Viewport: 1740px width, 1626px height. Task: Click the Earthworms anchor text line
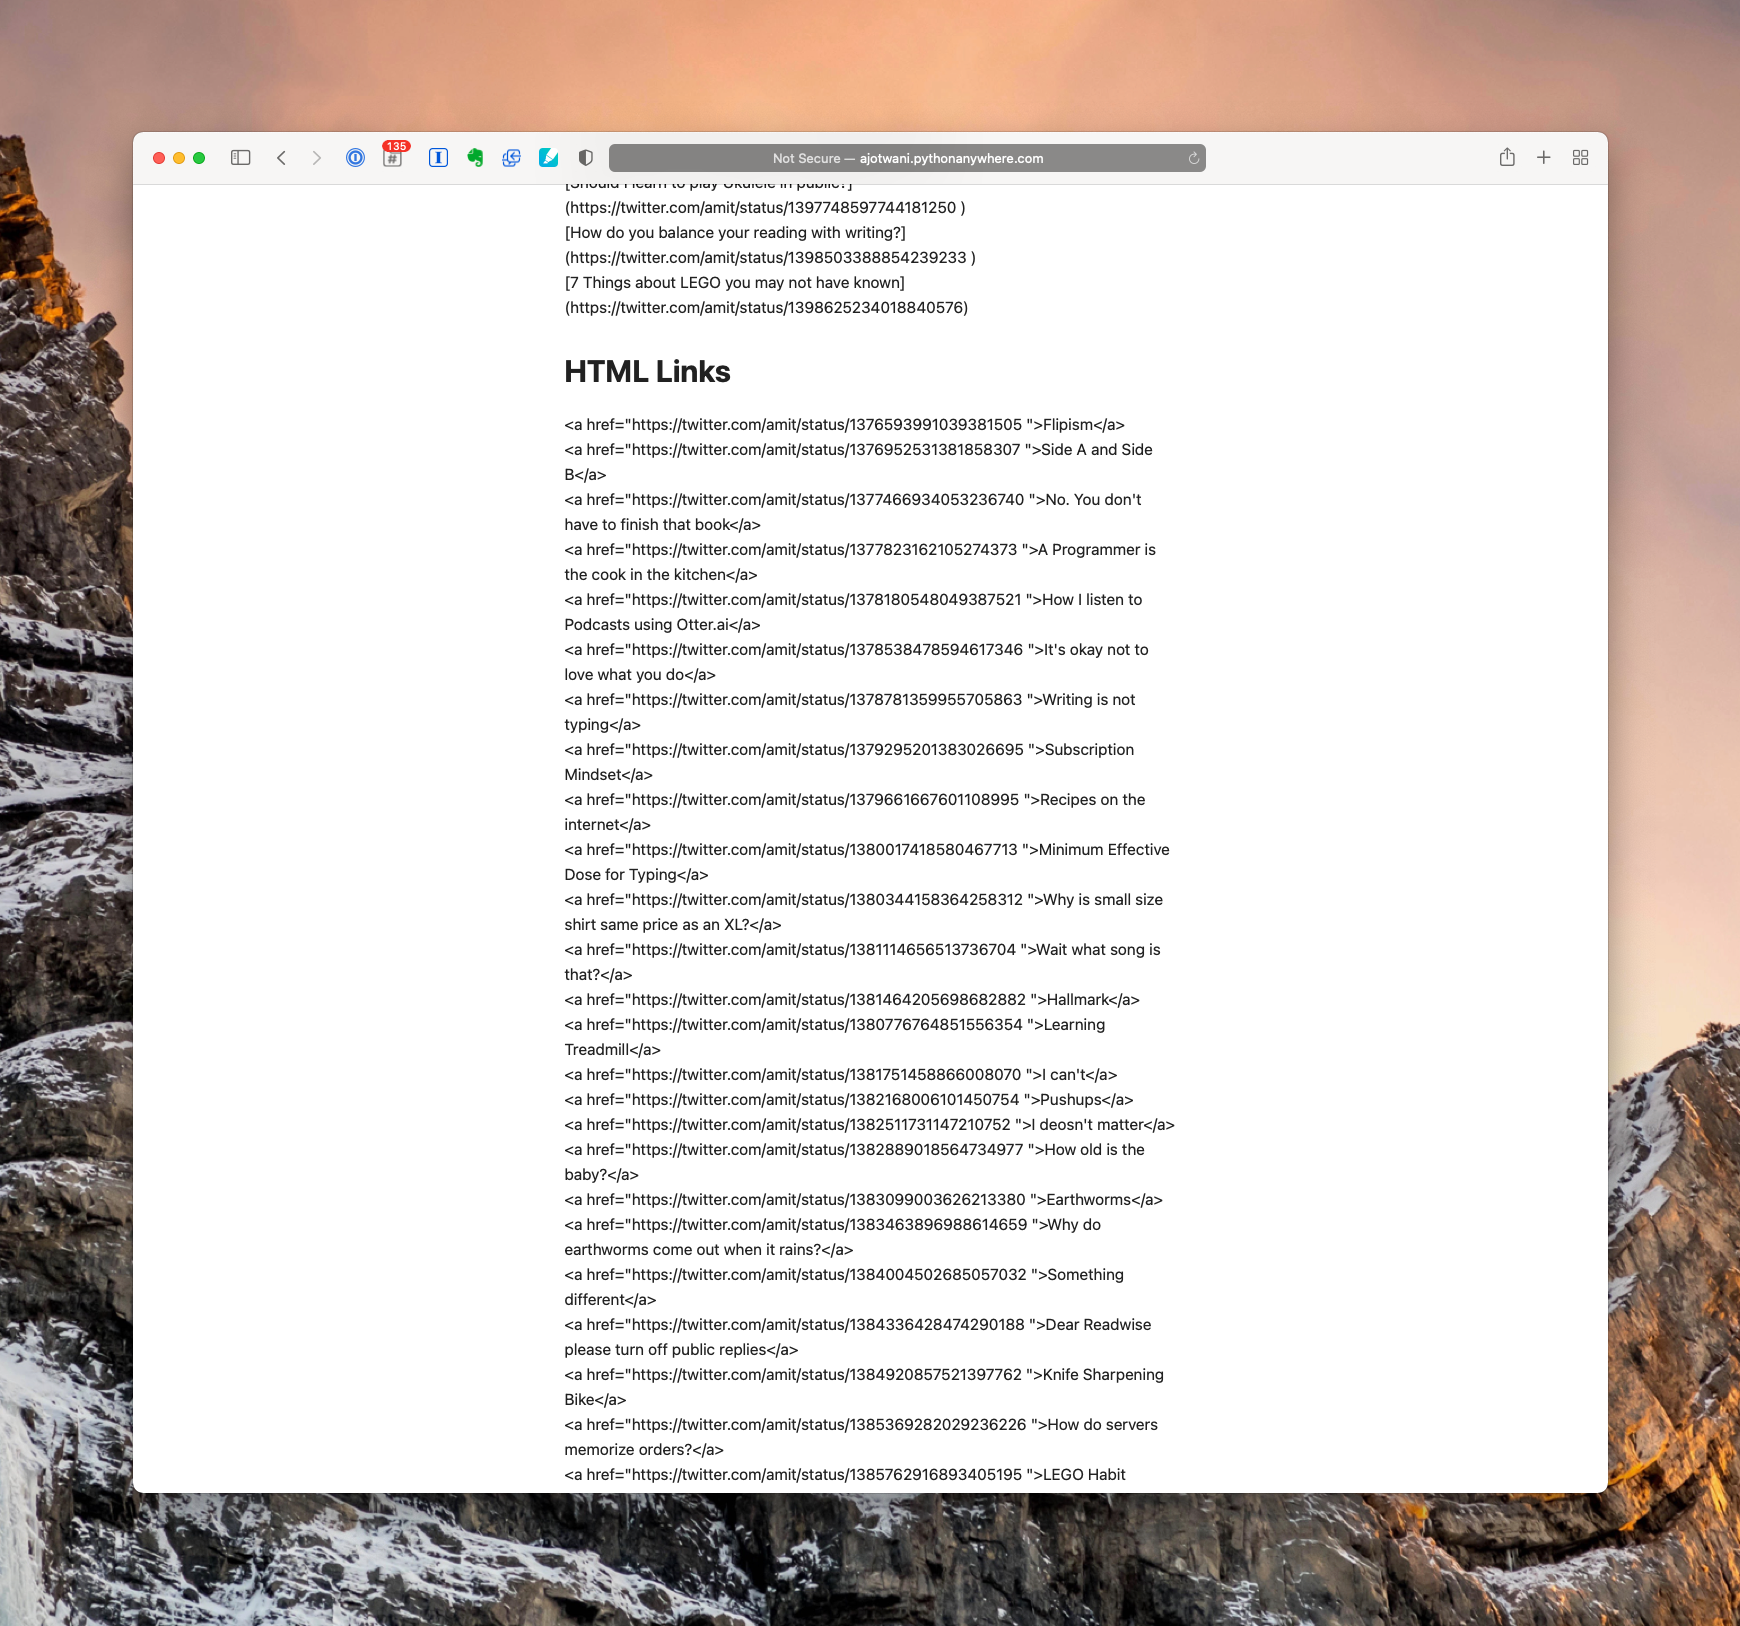[863, 1200]
